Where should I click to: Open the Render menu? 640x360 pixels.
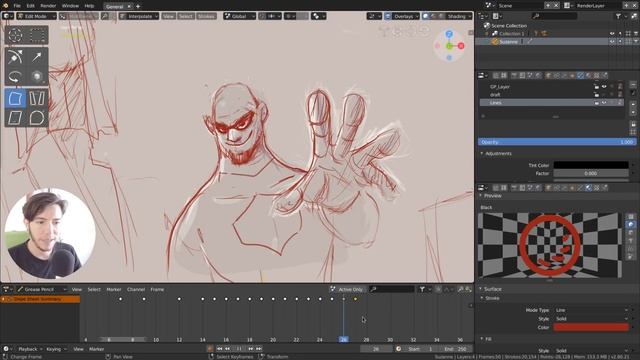pos(48,6)
